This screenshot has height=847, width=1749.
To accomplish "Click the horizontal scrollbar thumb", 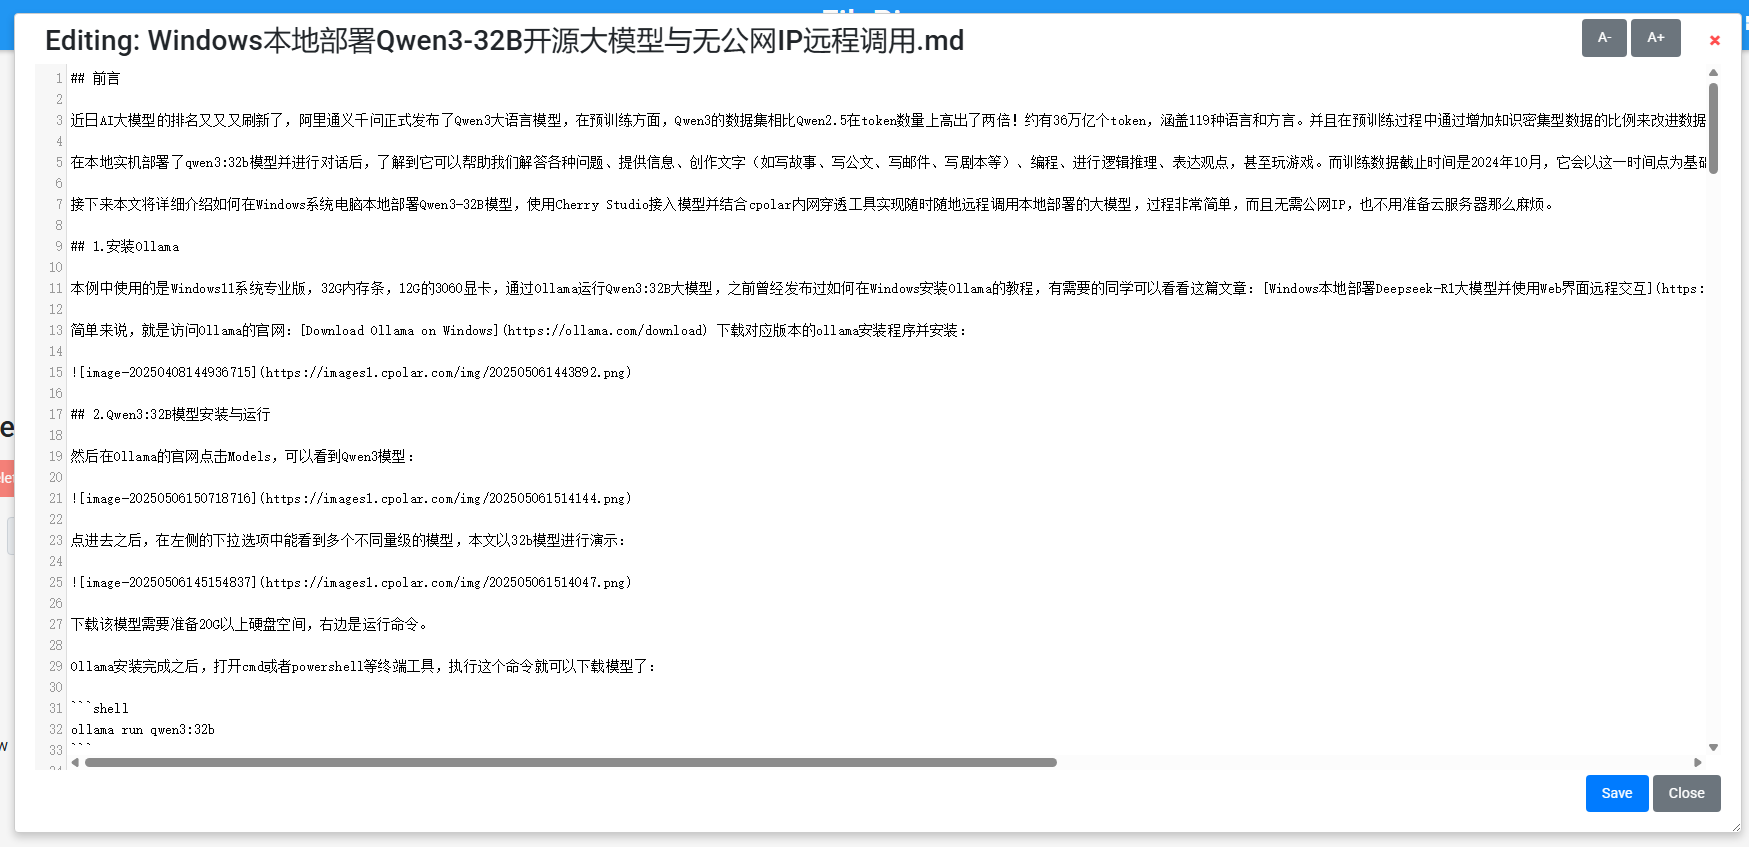I will click(570, 762).
